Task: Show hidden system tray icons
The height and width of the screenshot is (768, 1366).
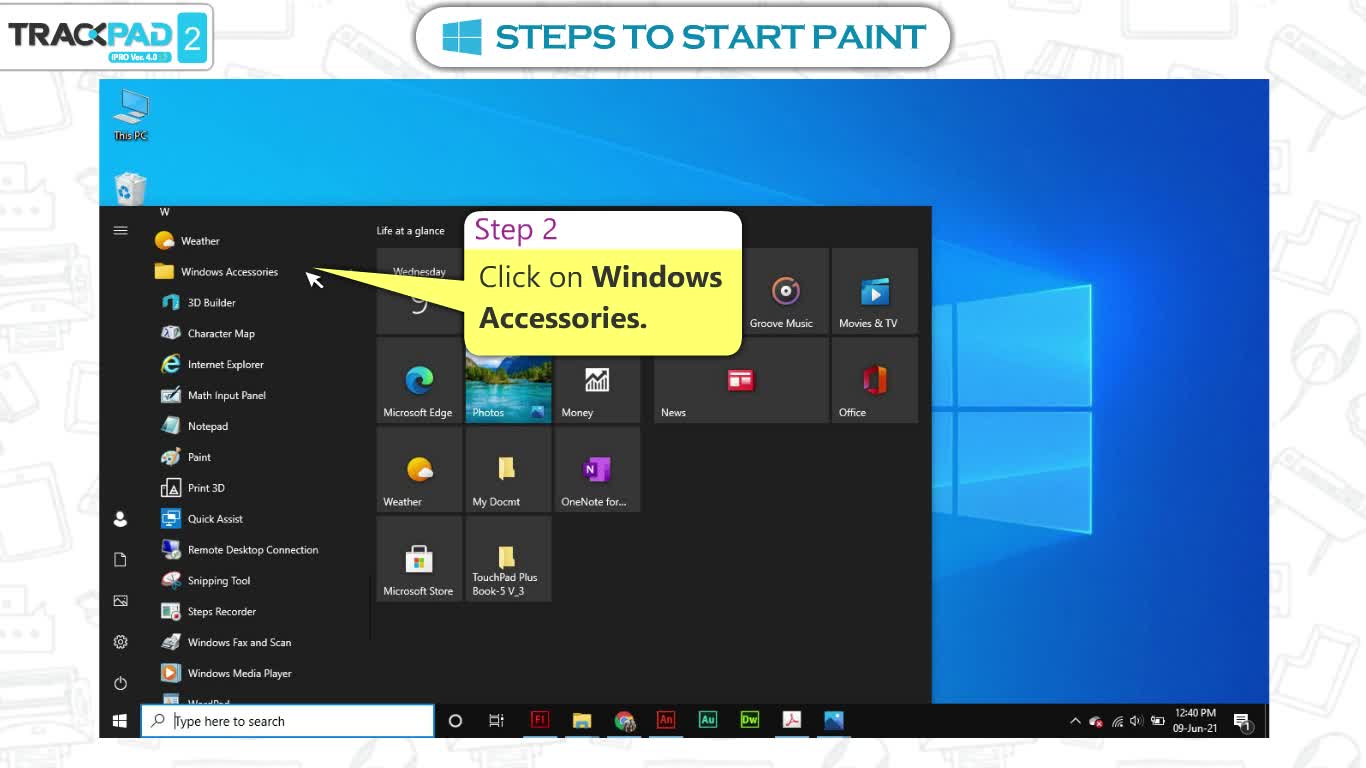Action: pyautogui.click(x=1075, y=721)
